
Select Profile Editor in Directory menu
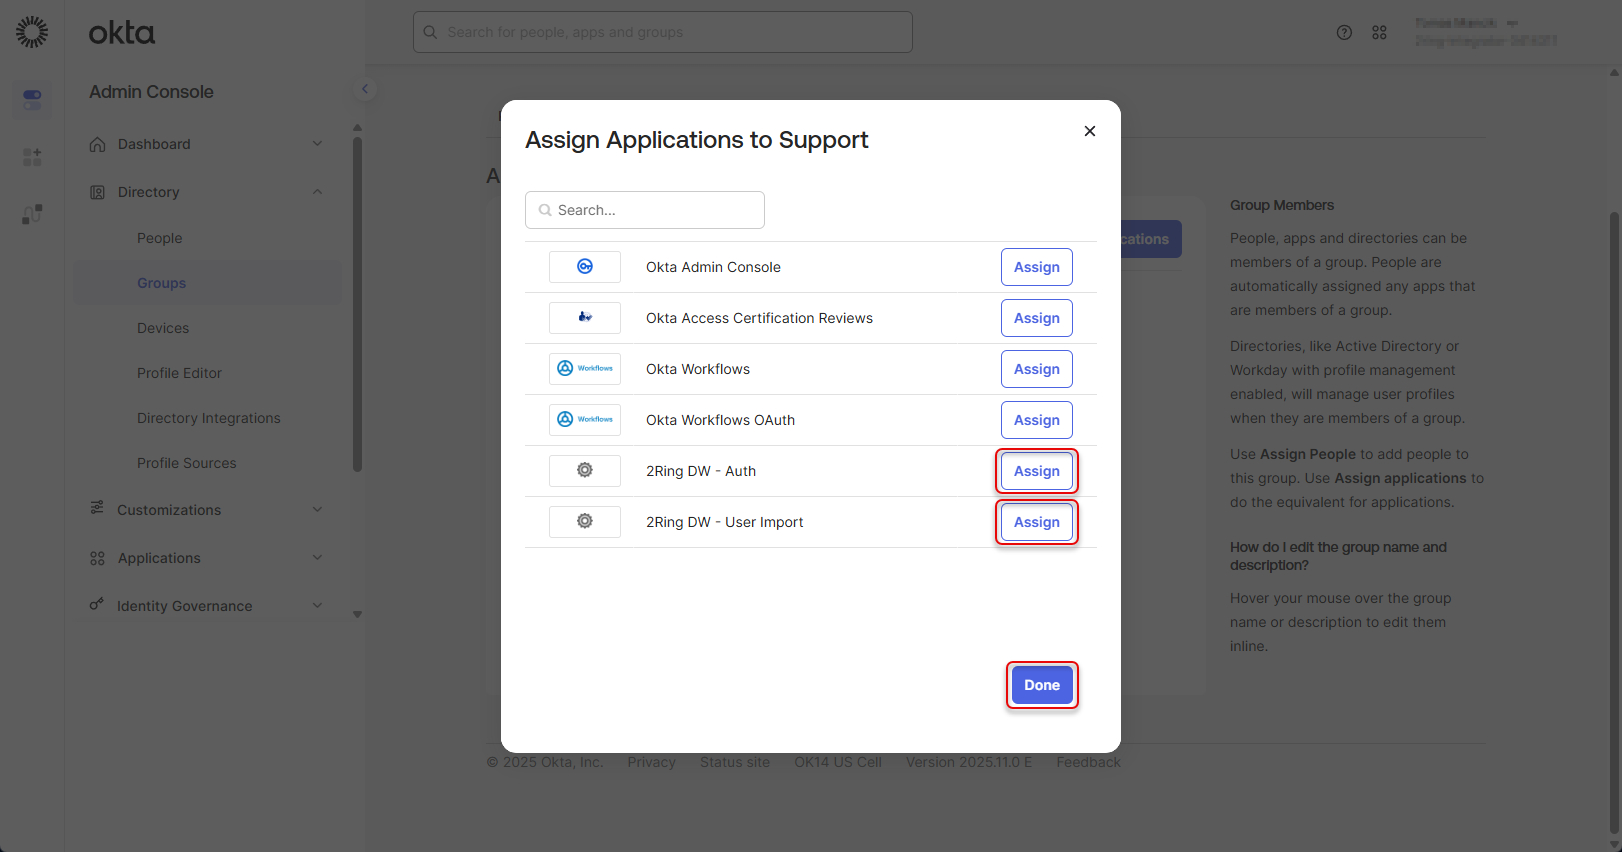(x=180, y=373)
